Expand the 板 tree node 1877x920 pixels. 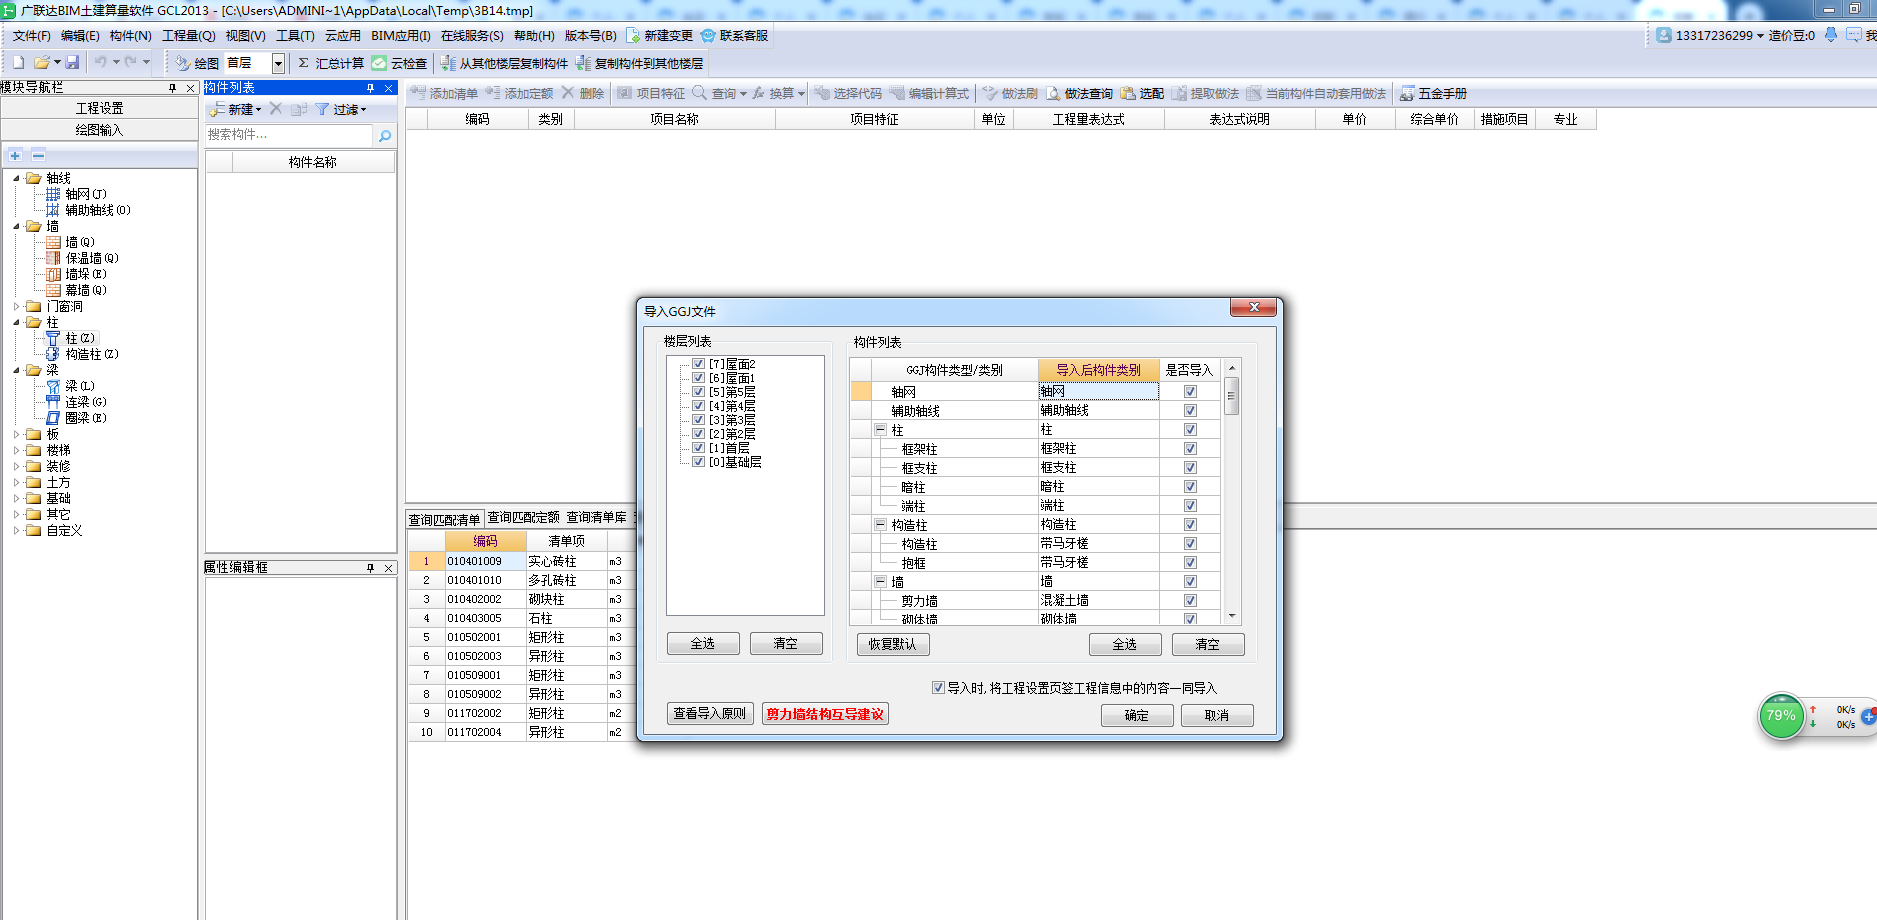click(x=16, y=435)
